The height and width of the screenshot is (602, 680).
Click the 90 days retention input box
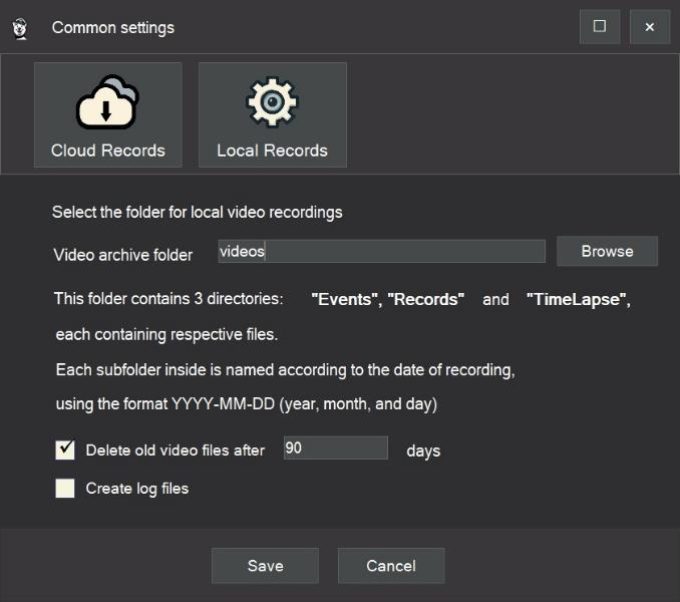coord(335,449)
